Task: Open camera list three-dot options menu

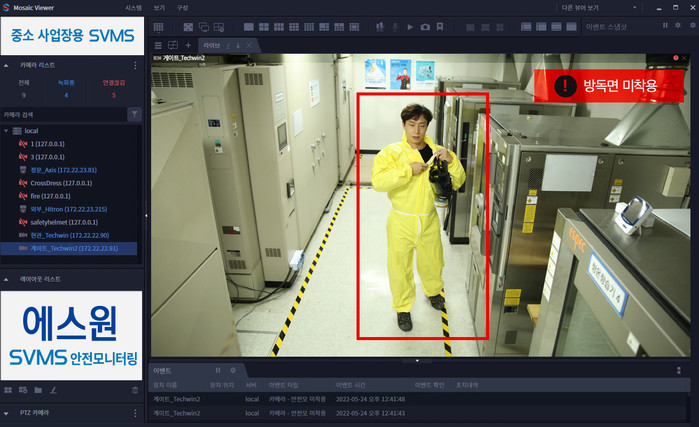Action: click(136, 63)
